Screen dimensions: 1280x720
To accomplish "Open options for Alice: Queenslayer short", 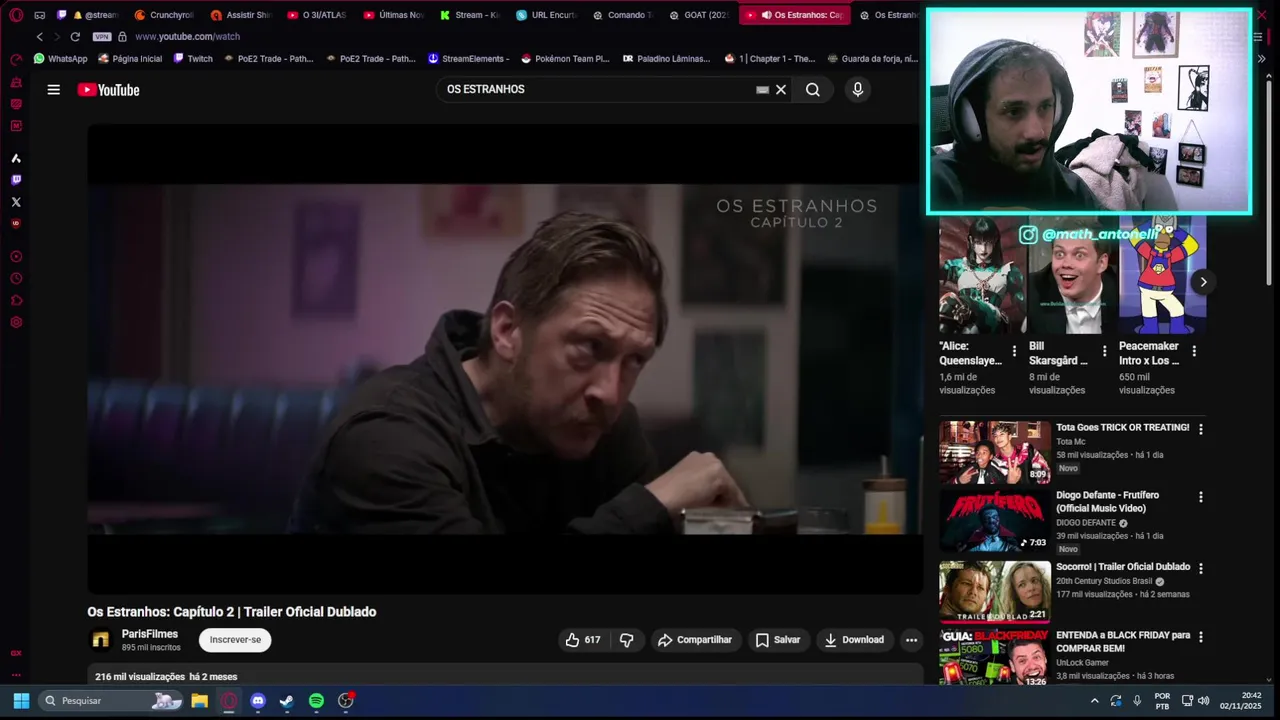I will (1014, 351).
